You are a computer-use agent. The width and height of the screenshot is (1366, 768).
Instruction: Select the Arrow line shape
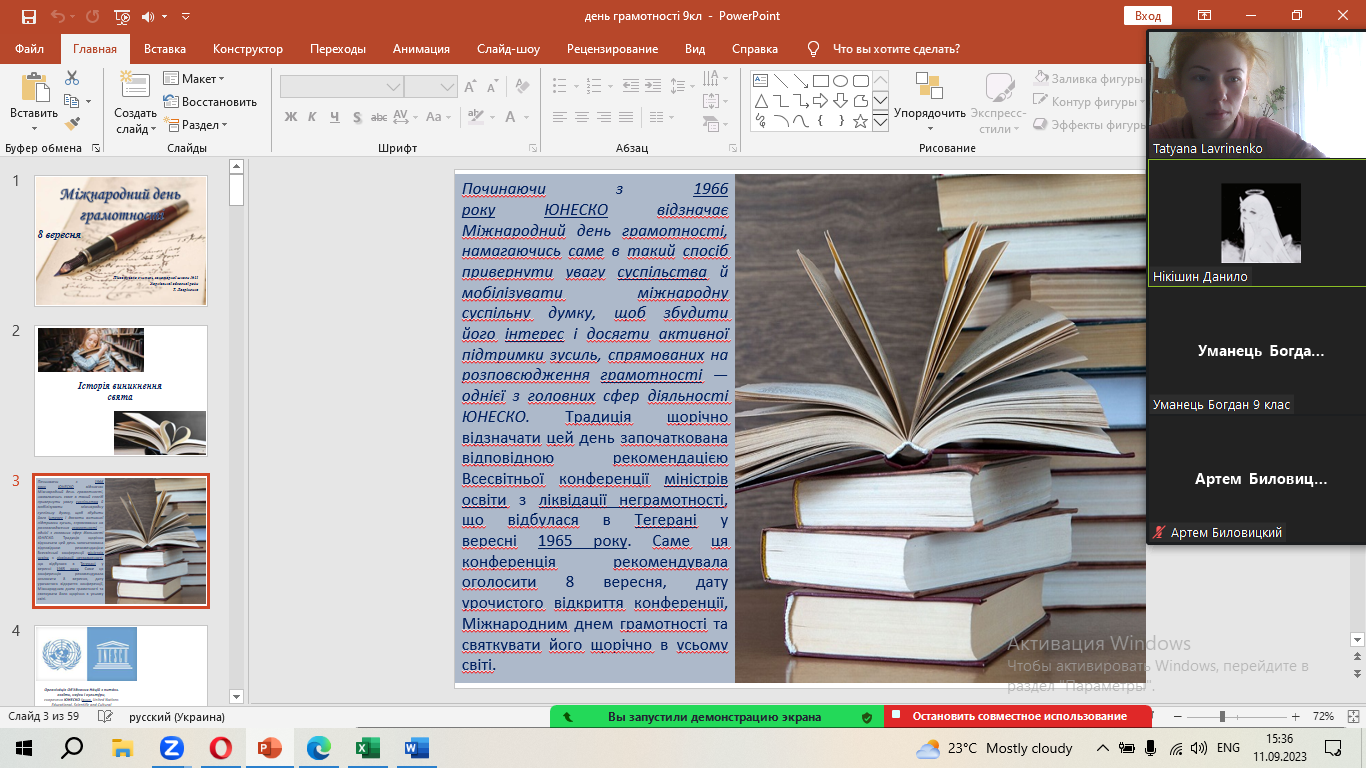(800, 81)
